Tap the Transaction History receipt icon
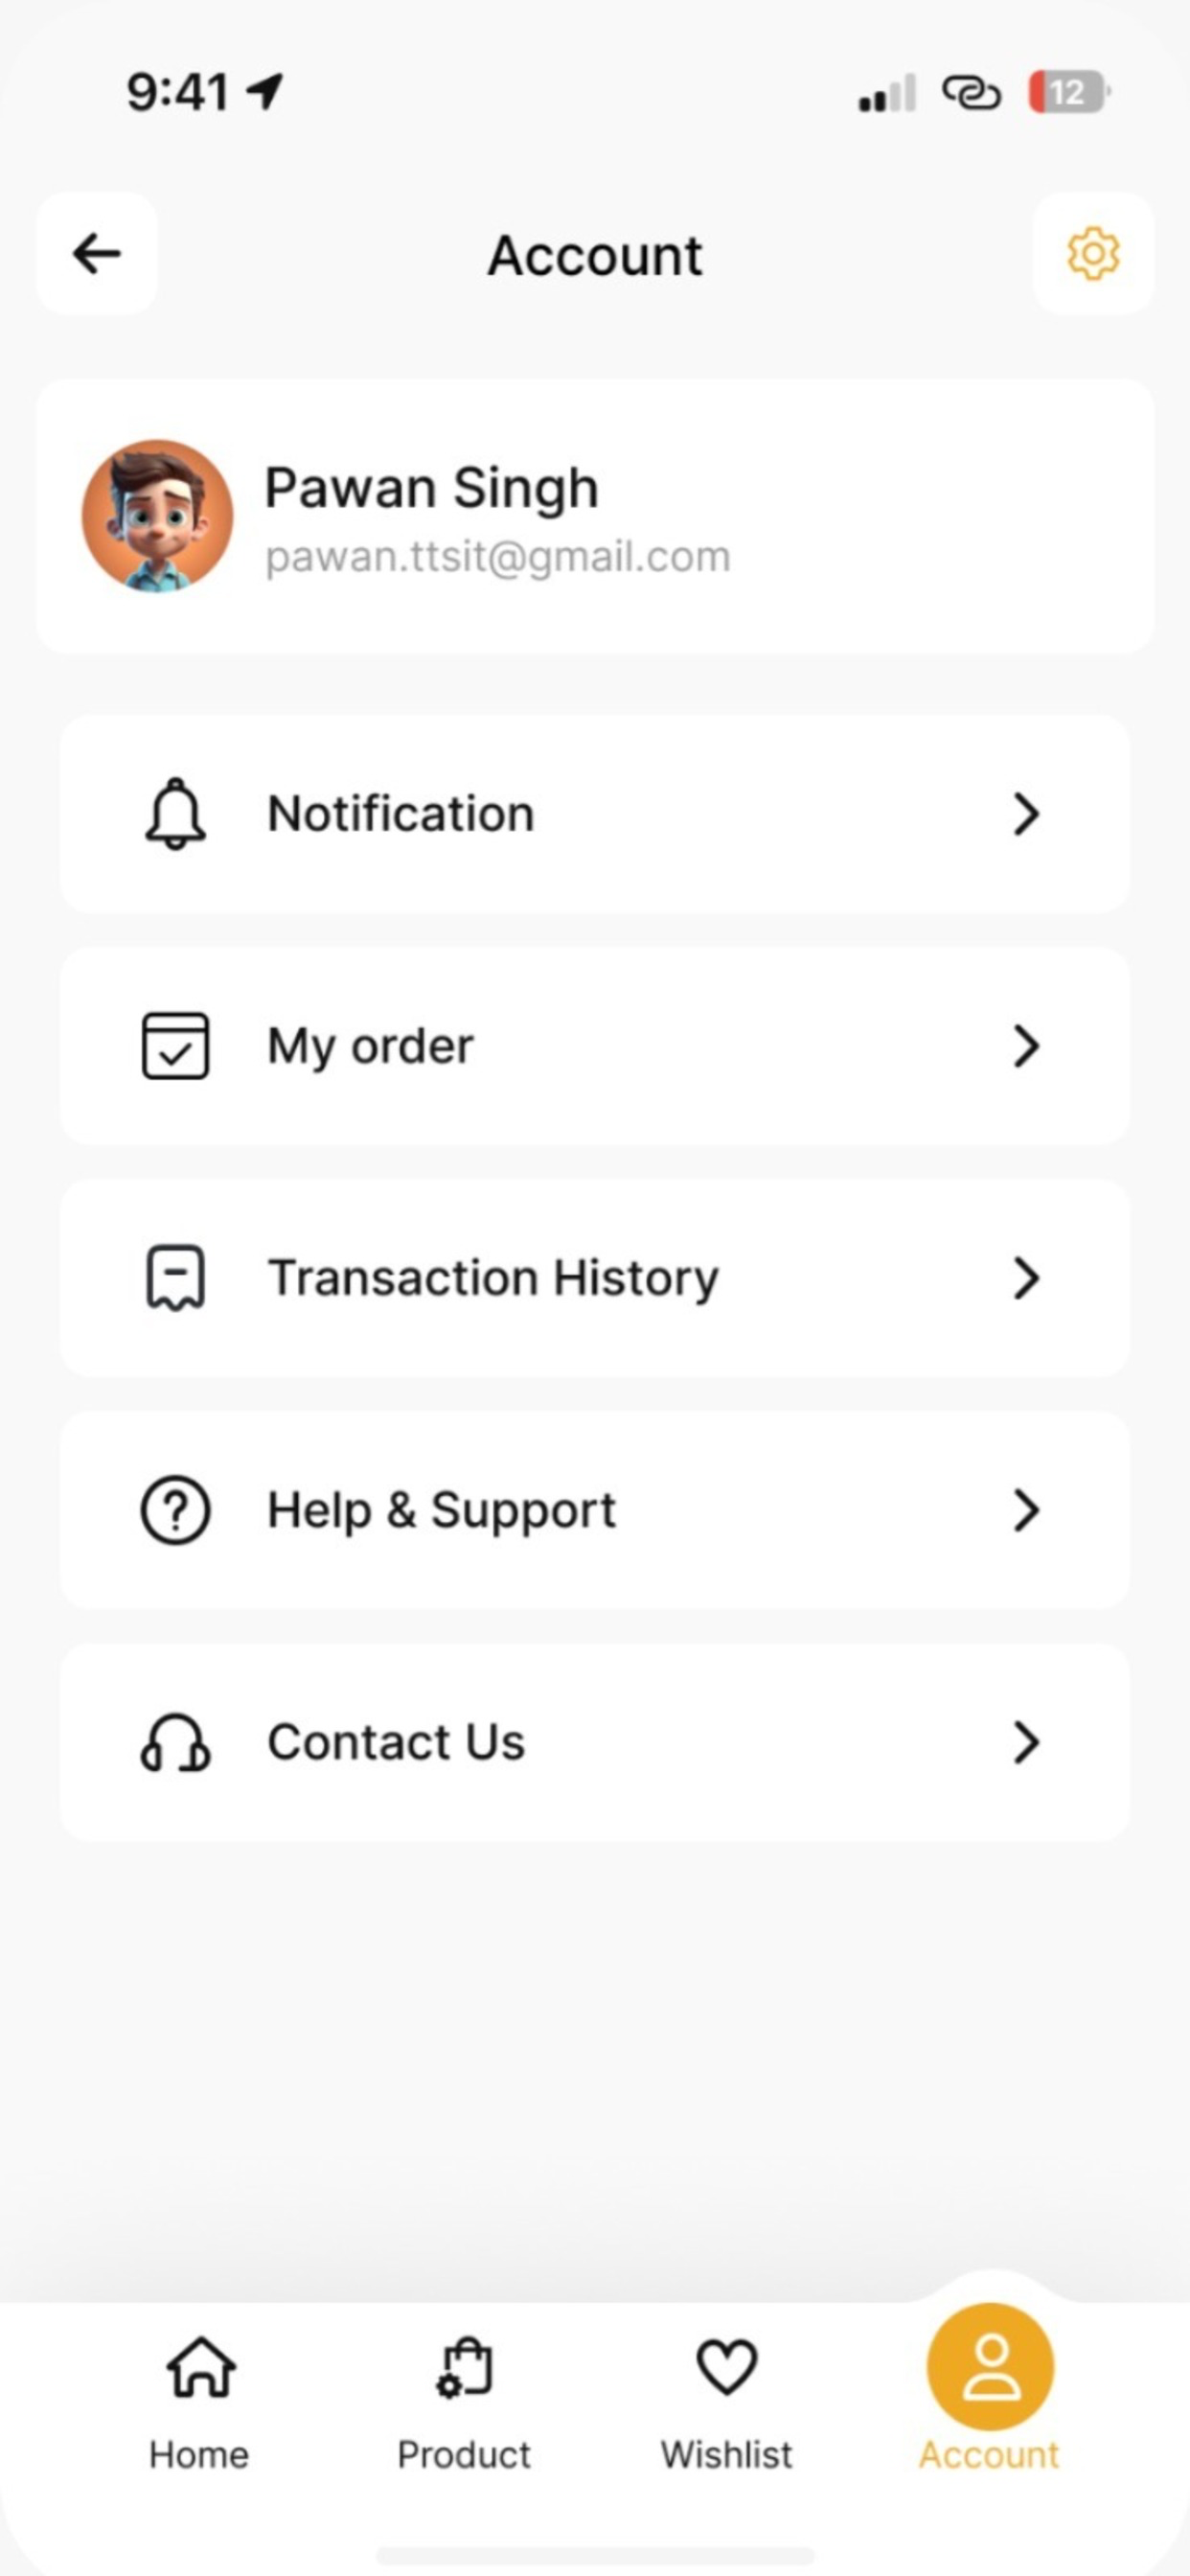Viewport: 1190px width, 2576px height. (175, 1278)
